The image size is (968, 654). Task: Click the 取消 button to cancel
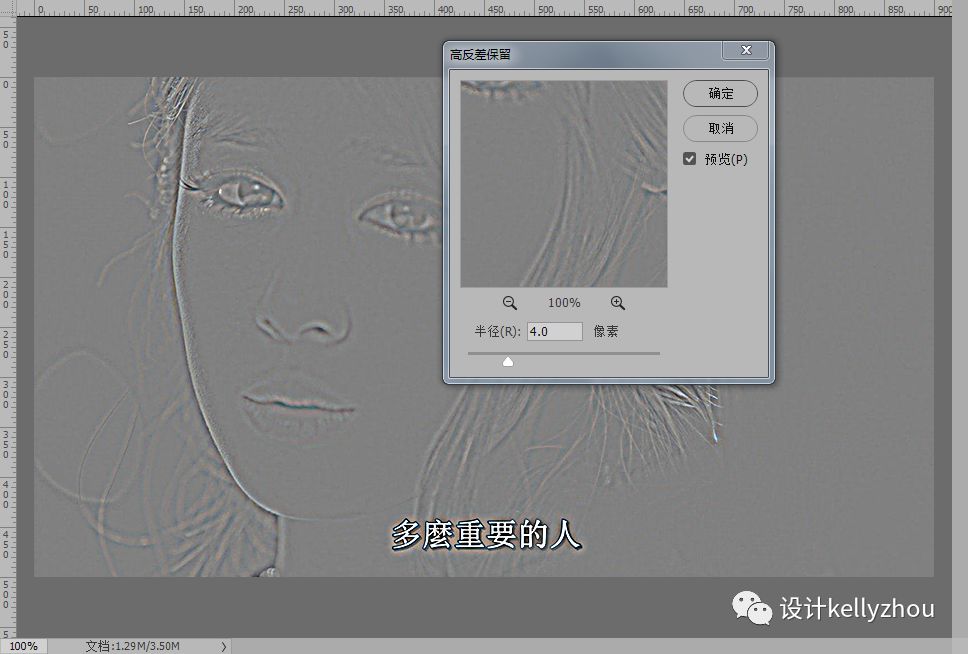click(x=720, y=128)
